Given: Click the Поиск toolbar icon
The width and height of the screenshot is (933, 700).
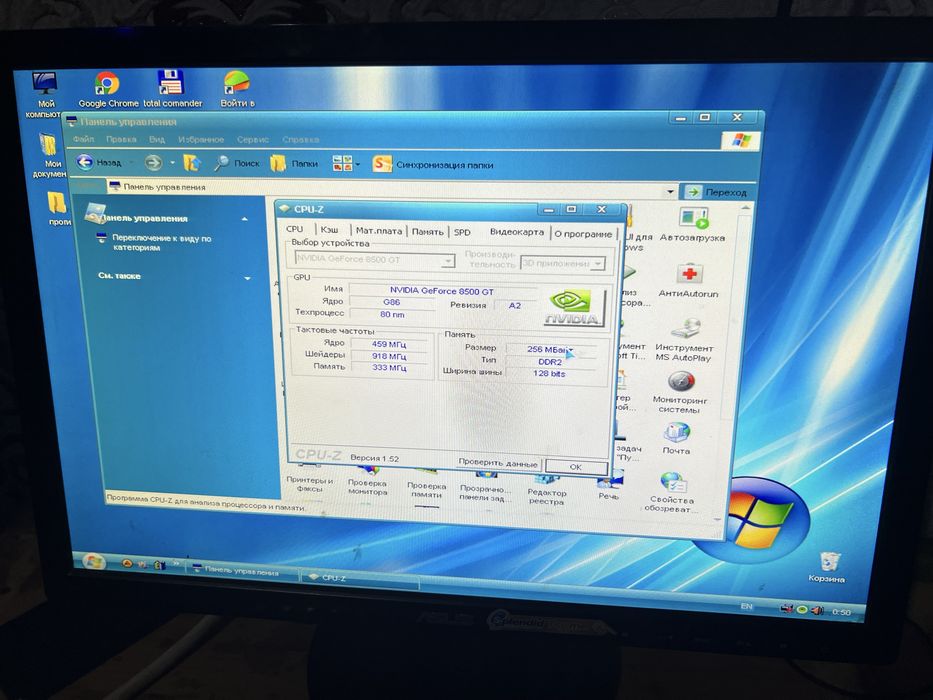Looking at the screenshot, I should click(237, 163).
